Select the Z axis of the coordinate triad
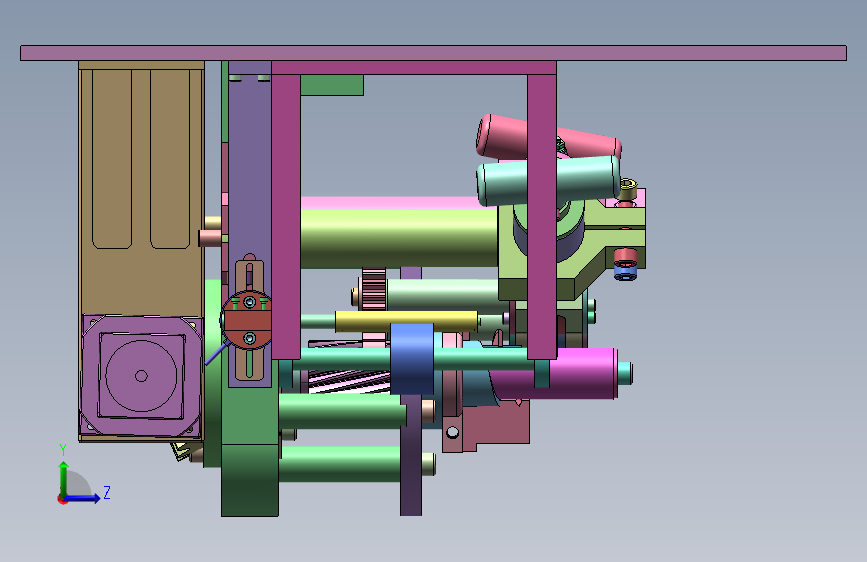This screenshot has width=867, height=562. point(85,498)
